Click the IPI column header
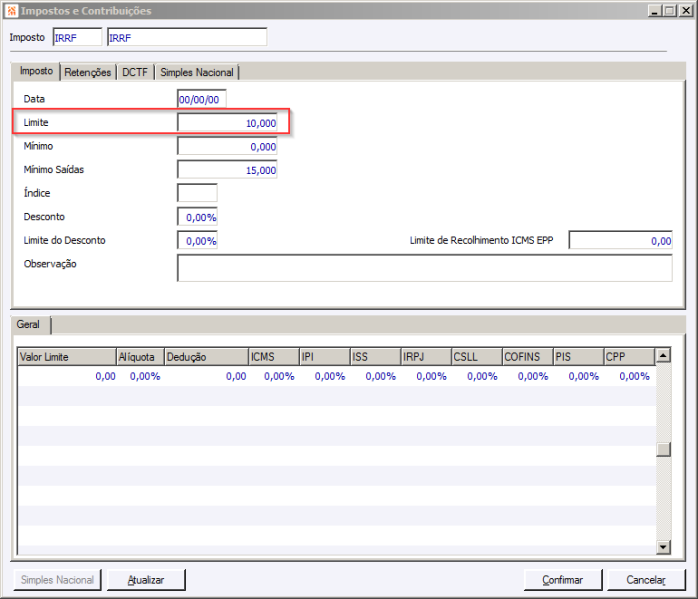 pos(325,357)
